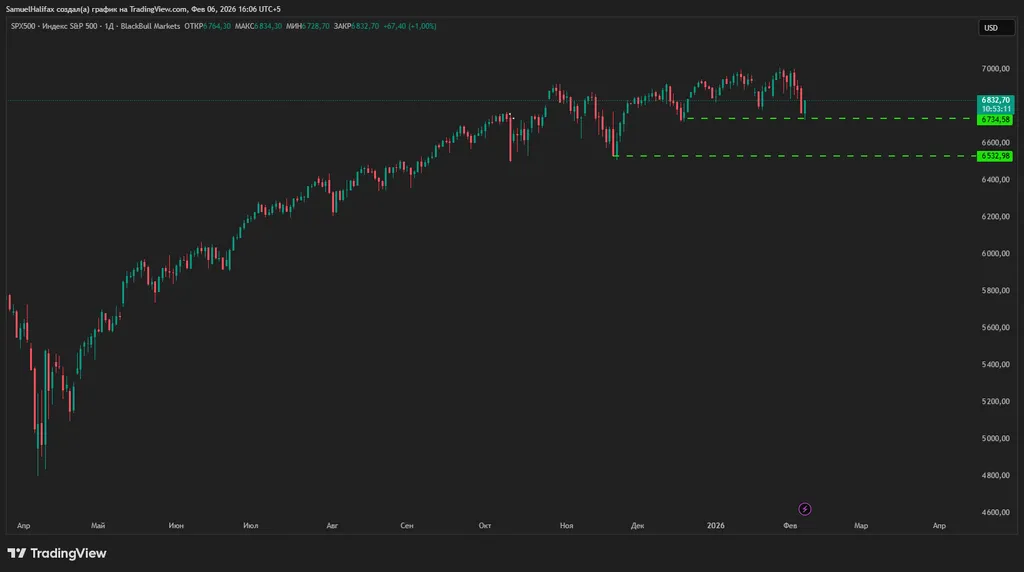Click the SPX500 symbol name in legend
Screen dimensions: 1024x572
coord(23,26)
